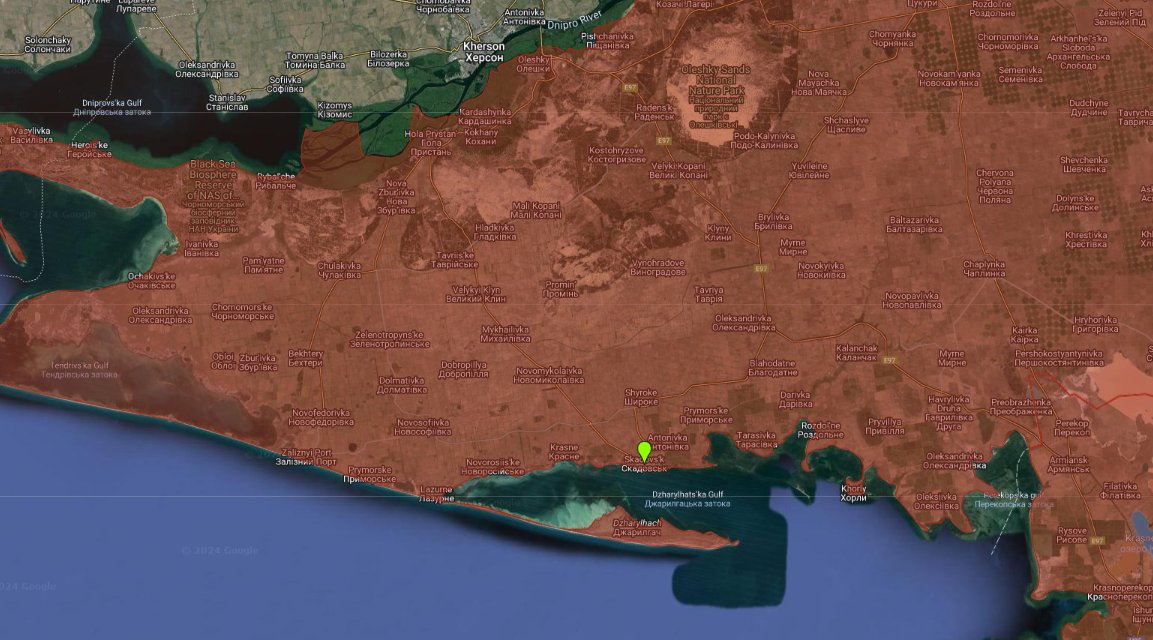Image resolution: width=1153 pixels, height=640 pixels.
Task: Click the Stanislav label
Action: [227, 102]
